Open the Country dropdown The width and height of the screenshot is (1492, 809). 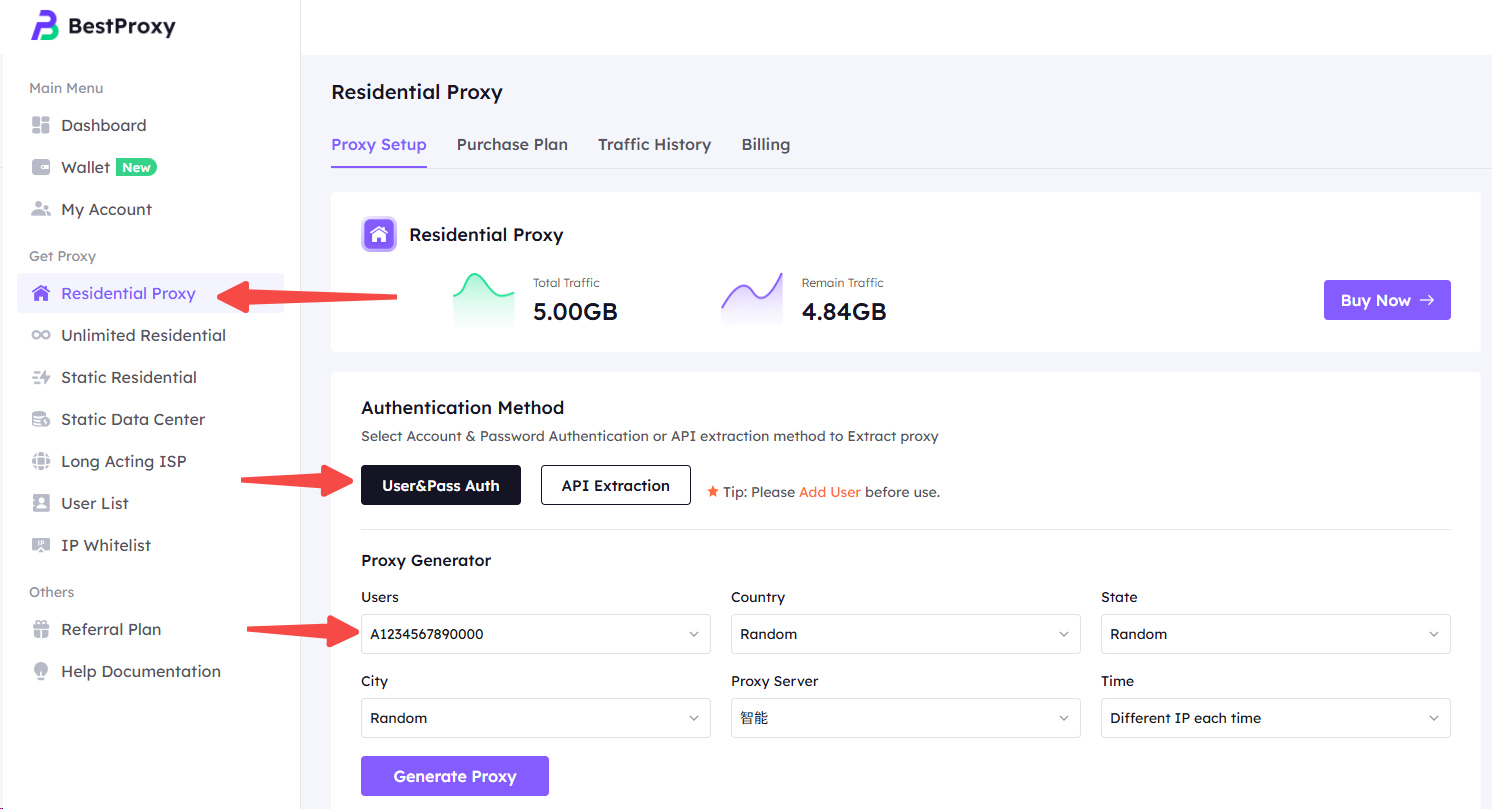[x=905, y=634]
